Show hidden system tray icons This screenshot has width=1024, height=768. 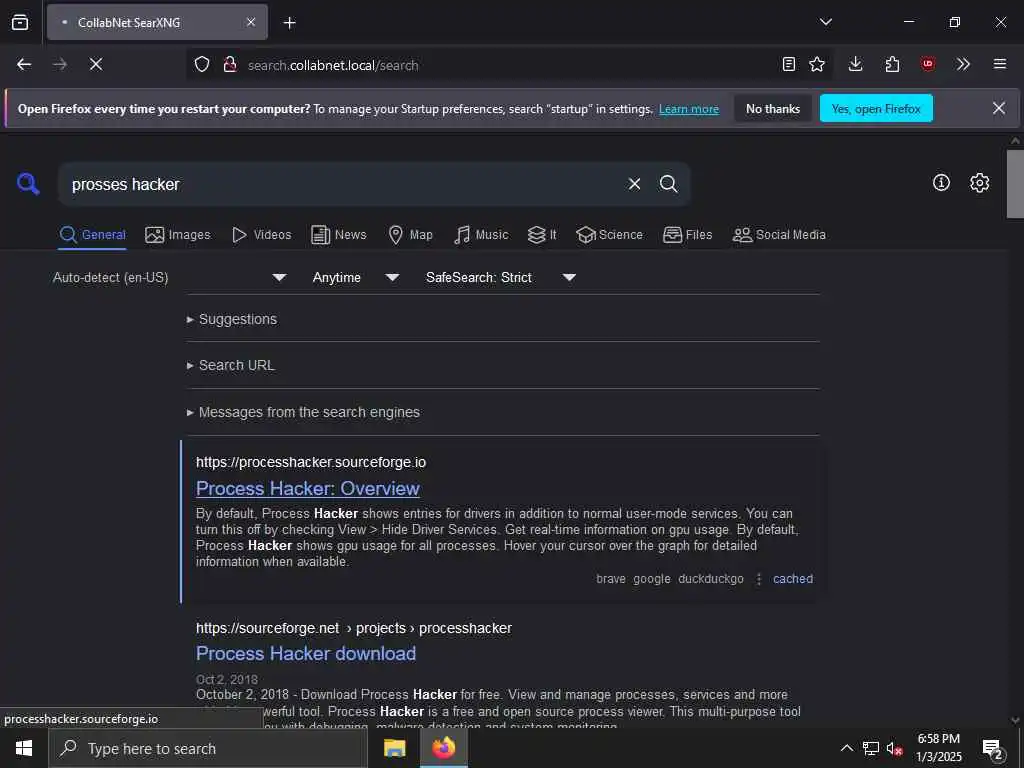[x=846, y=748]
